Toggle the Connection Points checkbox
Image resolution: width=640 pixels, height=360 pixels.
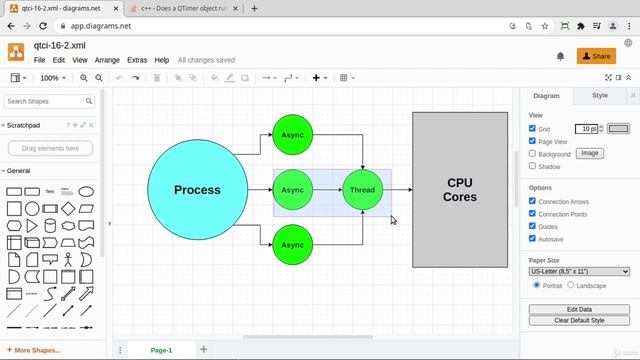click(532, 213)
